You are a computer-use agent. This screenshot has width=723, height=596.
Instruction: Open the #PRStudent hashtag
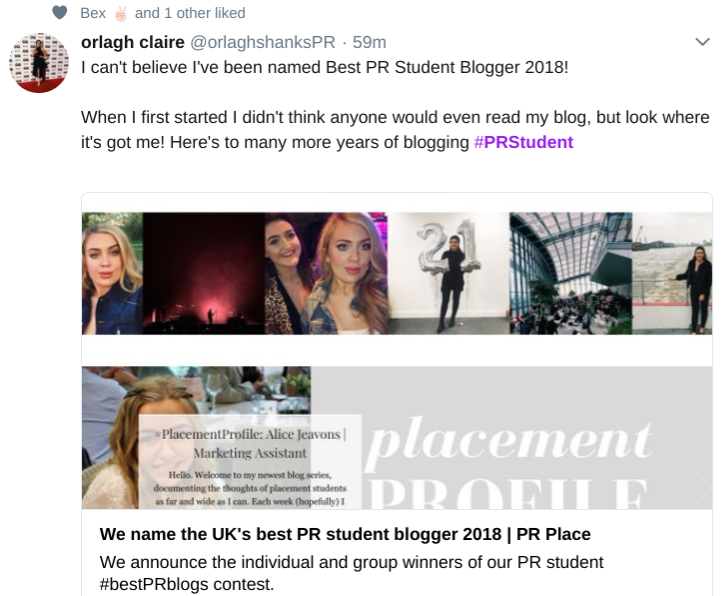pos(523,142)
